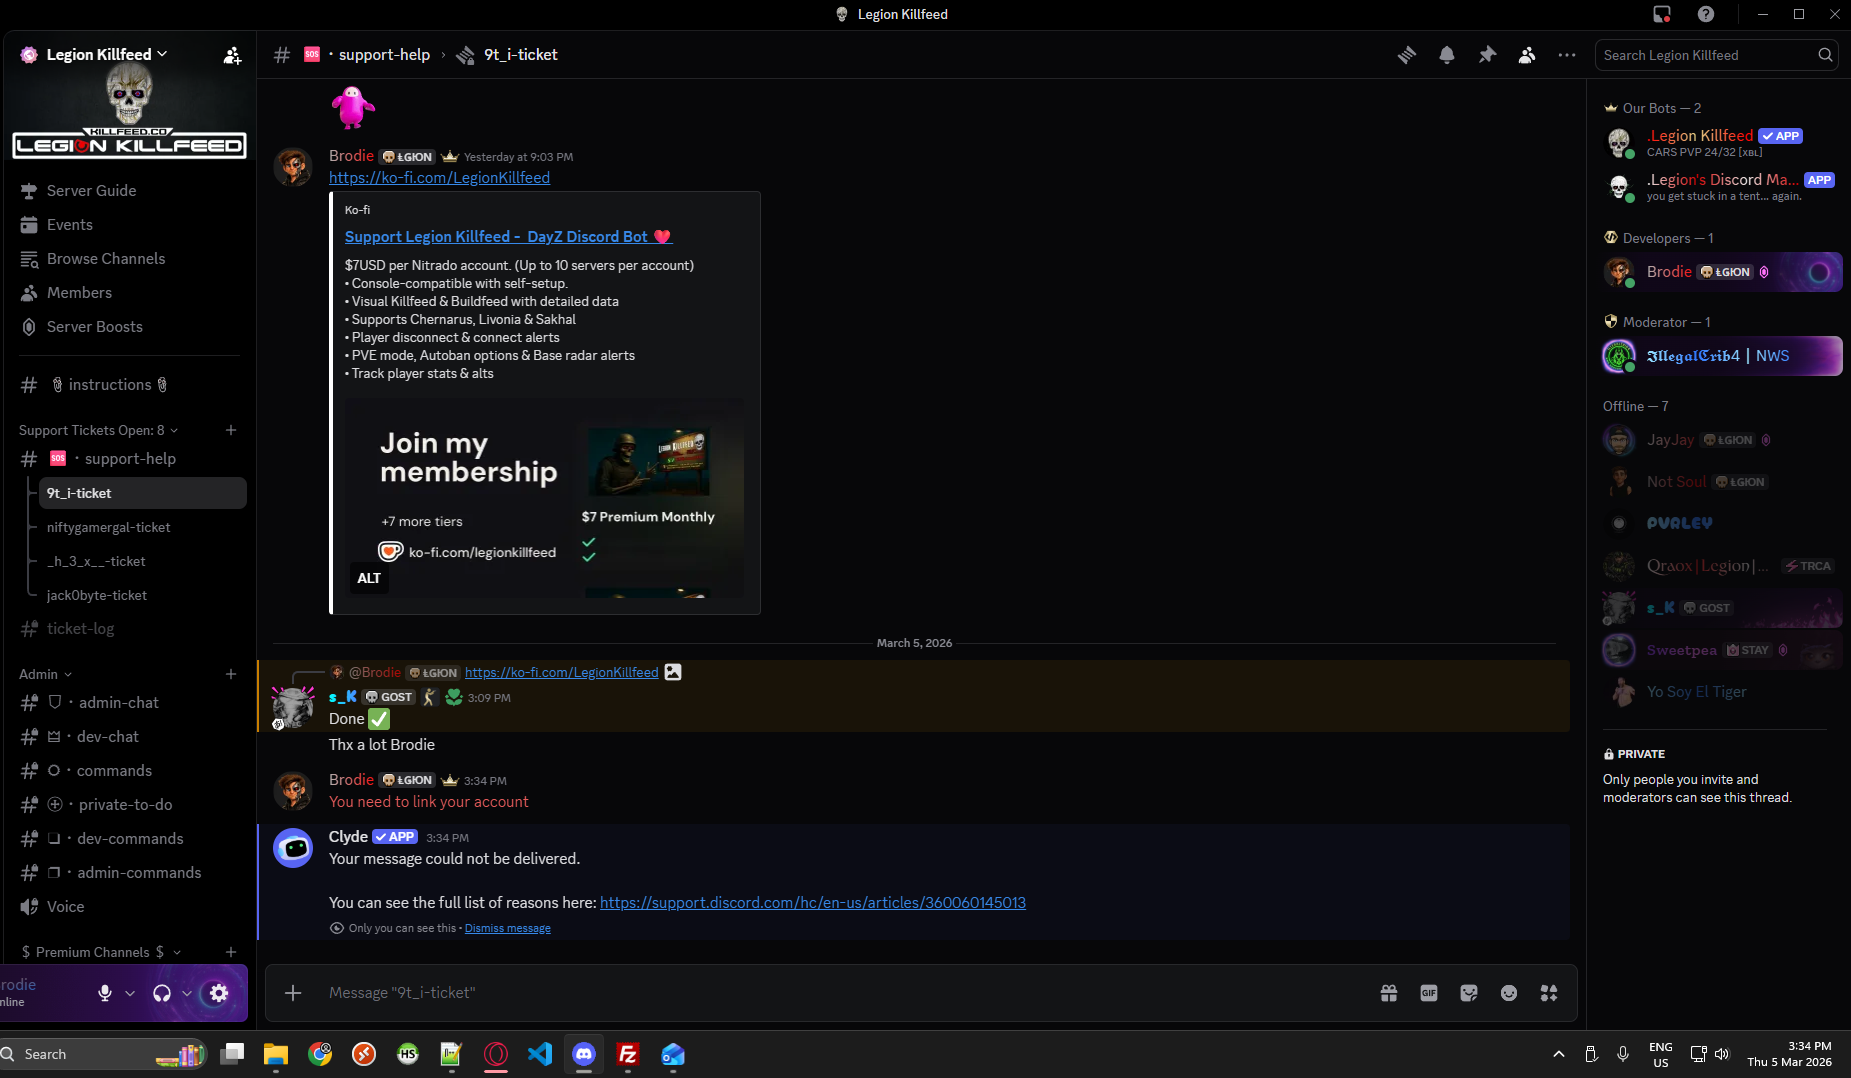Open Google Chrome from the taskbar

(x=320, y=1054)
